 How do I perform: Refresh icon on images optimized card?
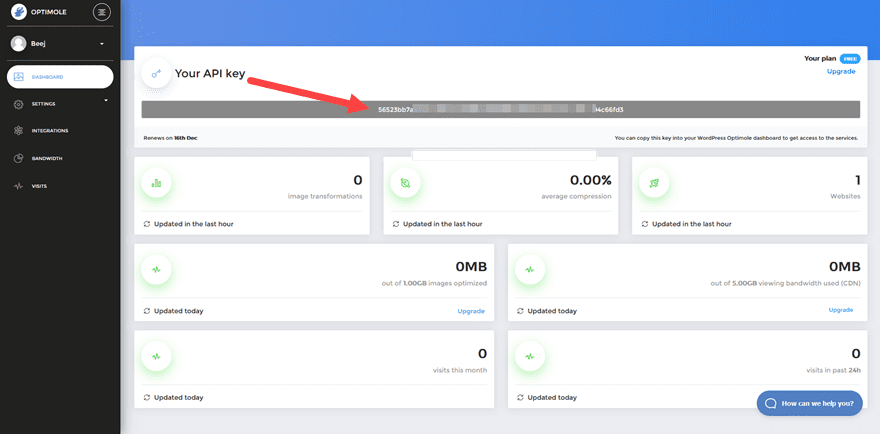[147, 311]
